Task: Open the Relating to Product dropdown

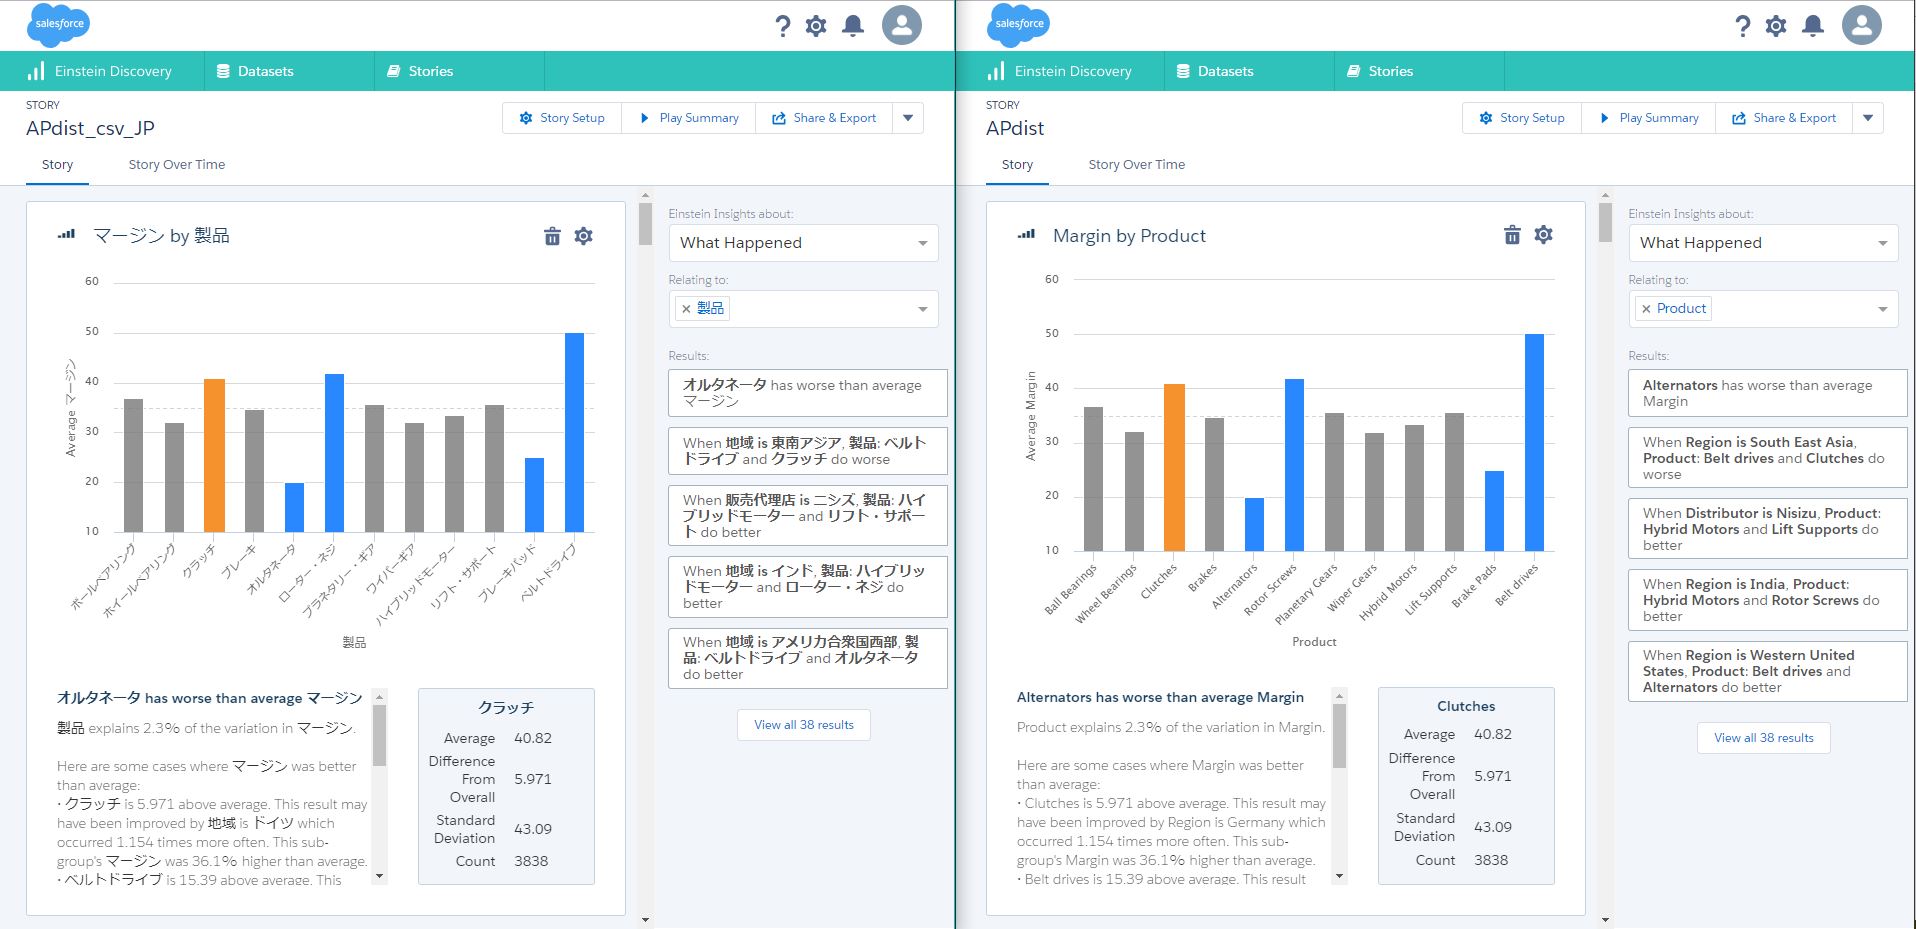Action: coord(1882,309)
